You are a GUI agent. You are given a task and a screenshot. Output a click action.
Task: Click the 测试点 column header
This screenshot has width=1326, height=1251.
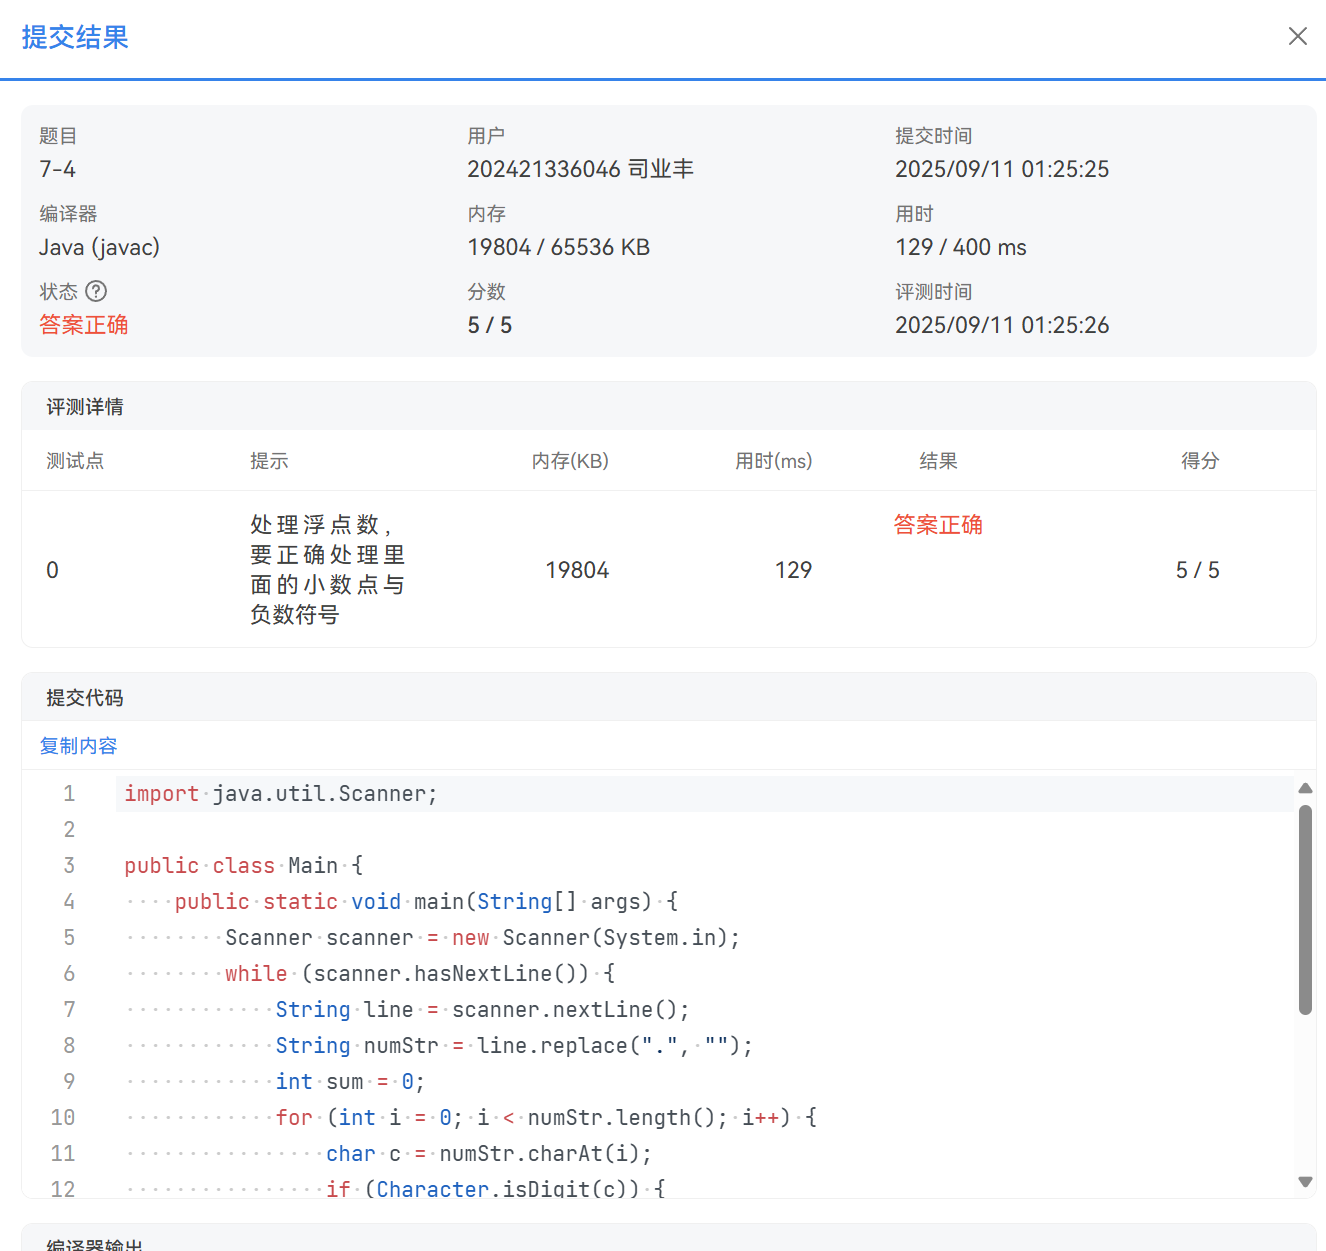[x=75, y=461]
